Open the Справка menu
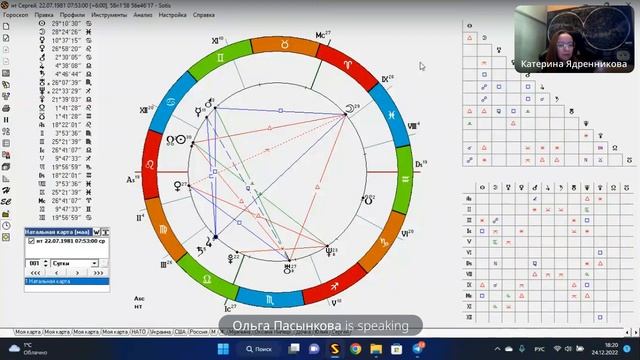 (204, 15)
